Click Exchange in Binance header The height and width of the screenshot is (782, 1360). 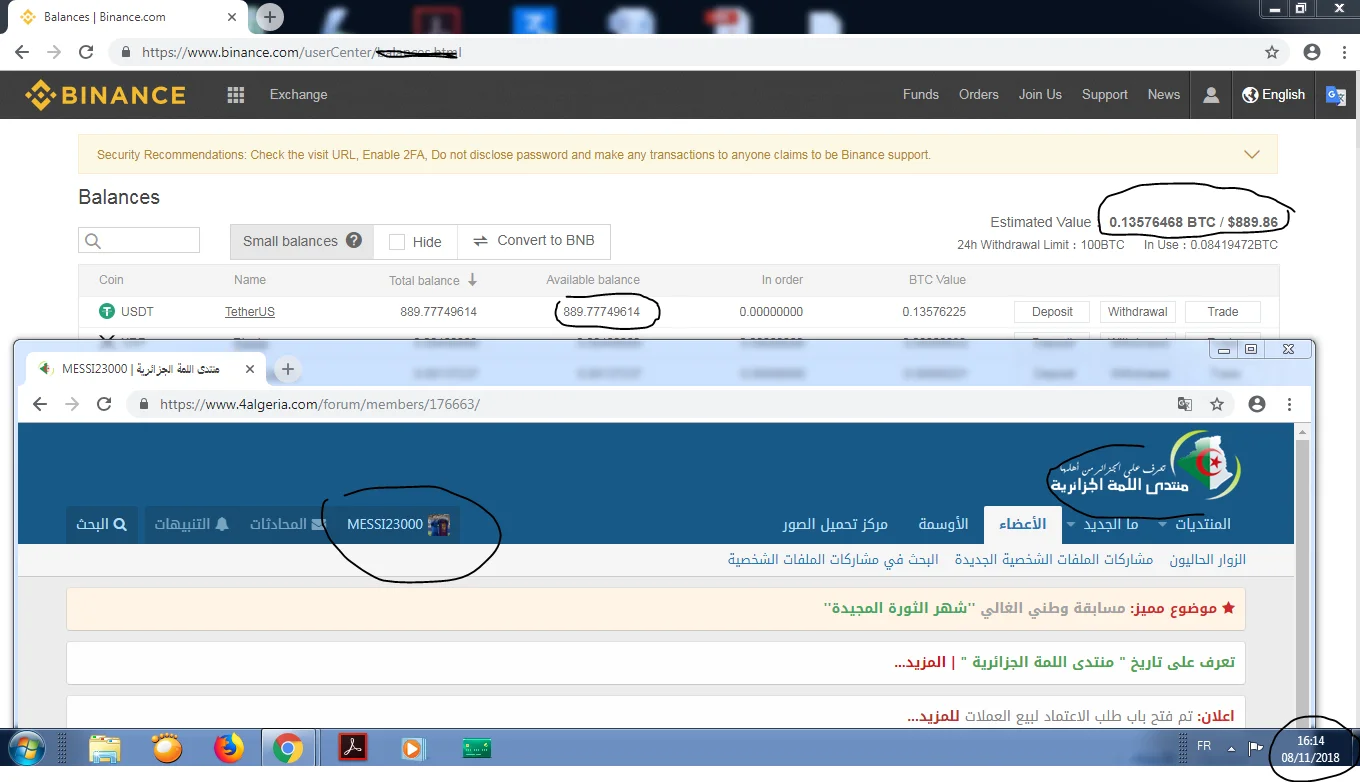(x=298, y=95)
